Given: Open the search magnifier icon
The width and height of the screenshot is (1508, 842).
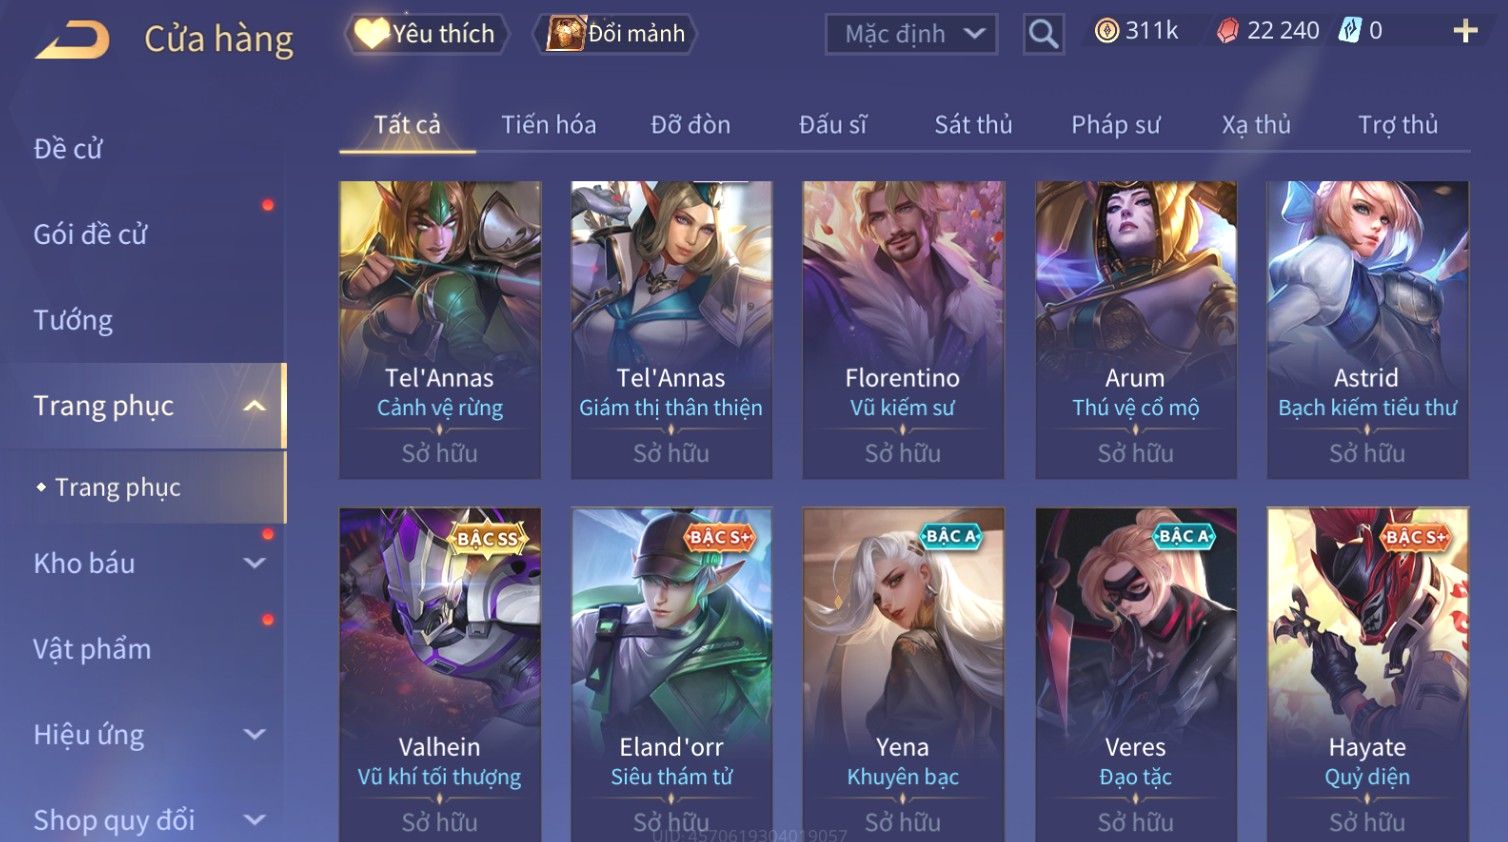Looking at the screenshot, I should (1043, 34).
